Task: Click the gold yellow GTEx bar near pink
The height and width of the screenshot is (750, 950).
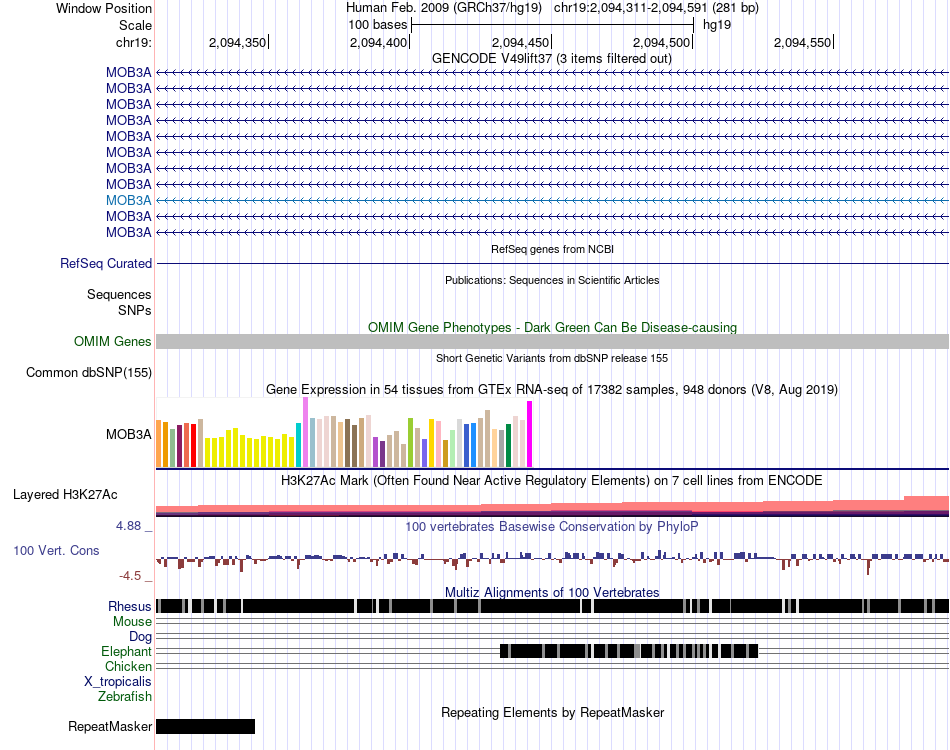Action: coord(431,443)
